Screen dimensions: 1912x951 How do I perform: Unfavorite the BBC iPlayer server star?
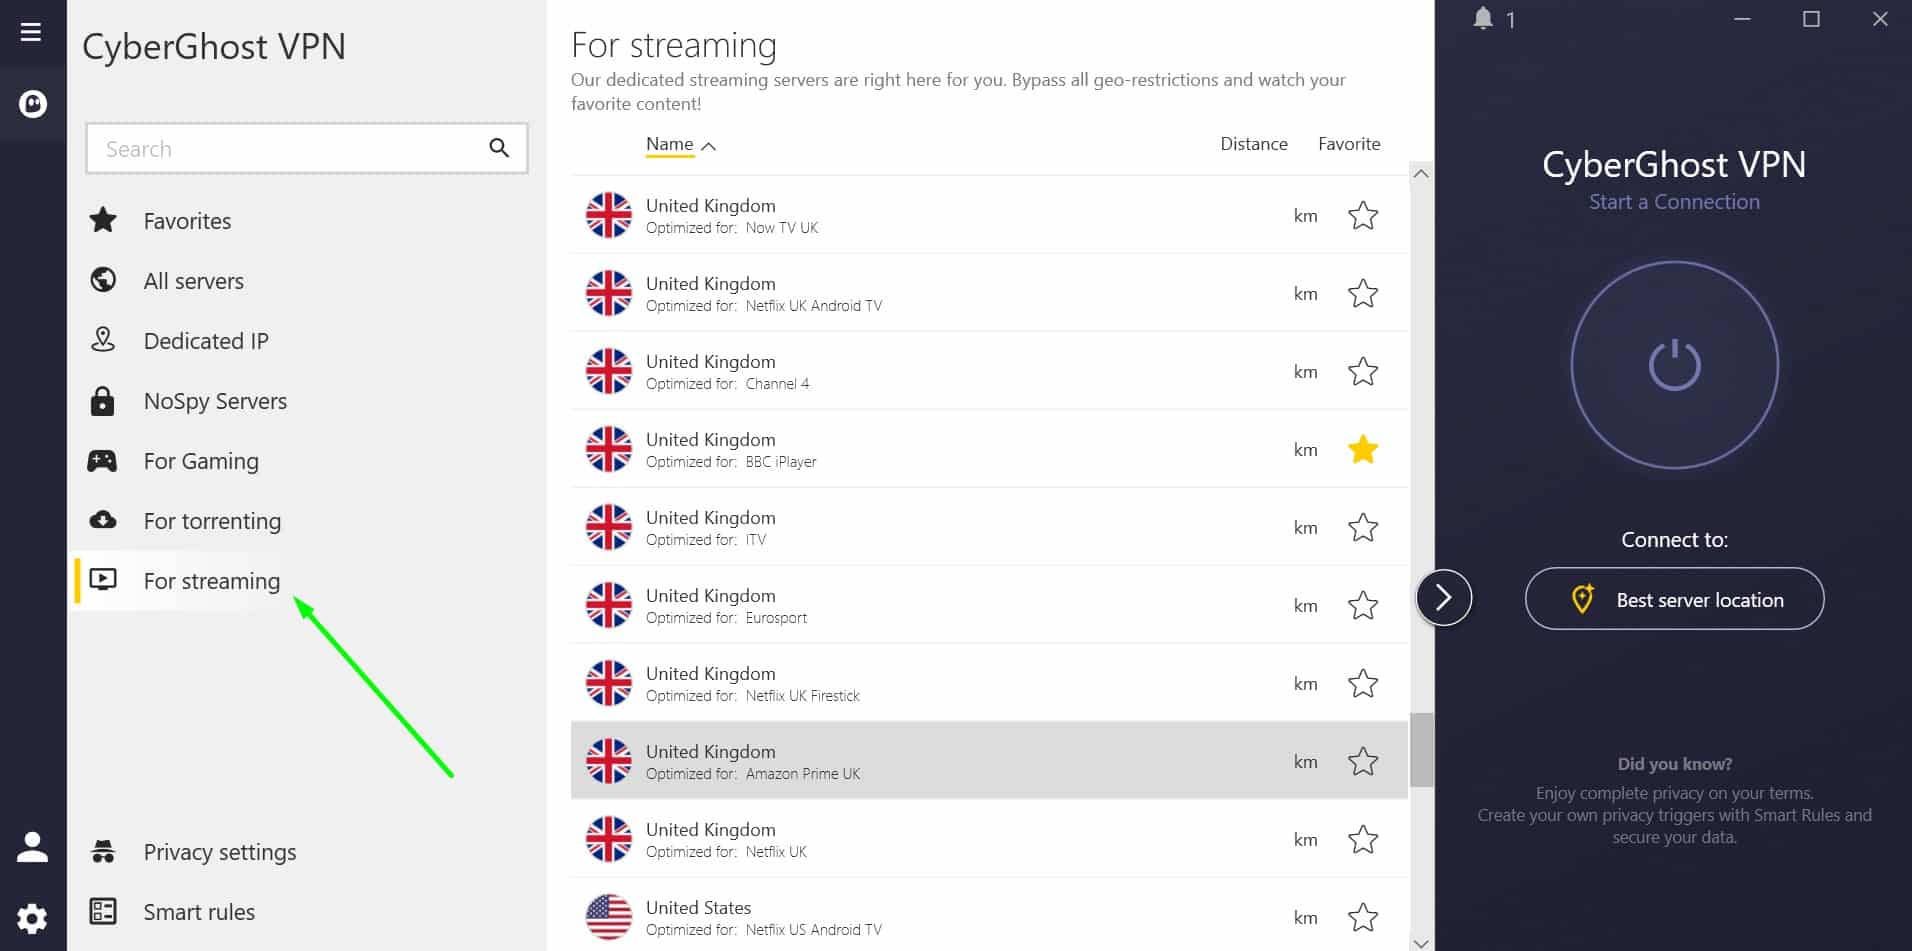[x=1363, y=450]
